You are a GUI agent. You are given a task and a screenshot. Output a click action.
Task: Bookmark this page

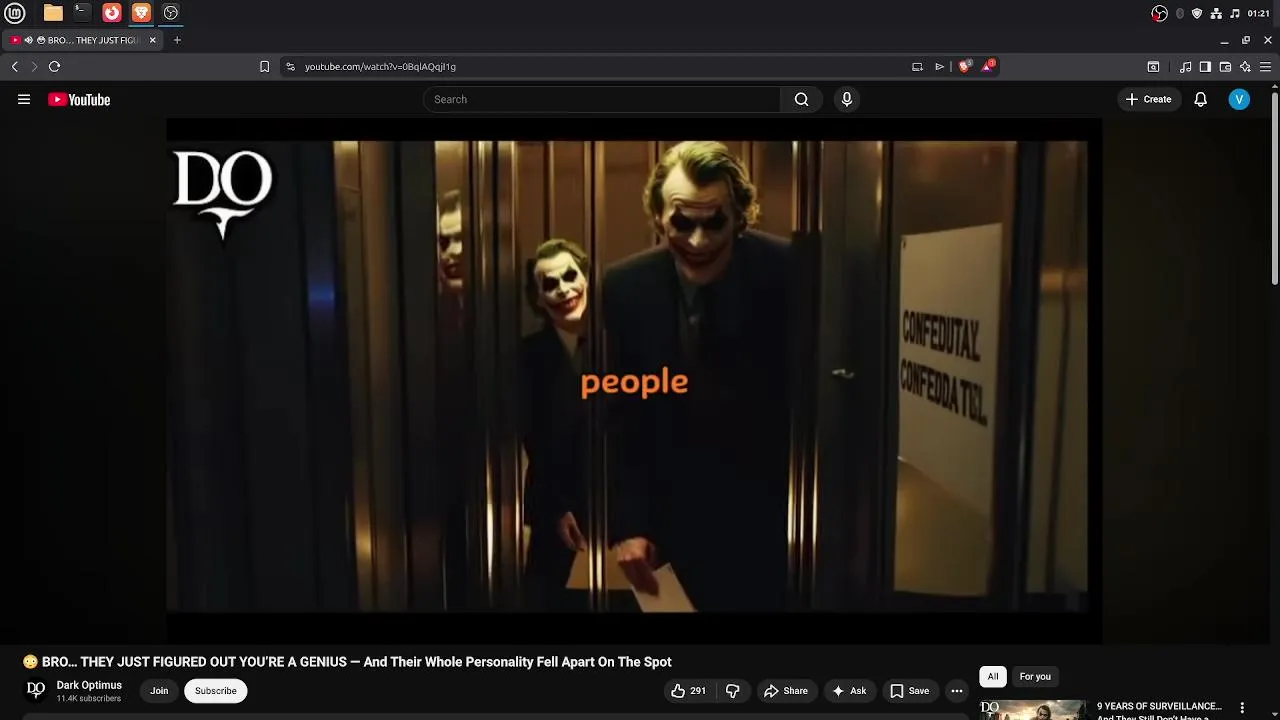click(x=264, y=67)
